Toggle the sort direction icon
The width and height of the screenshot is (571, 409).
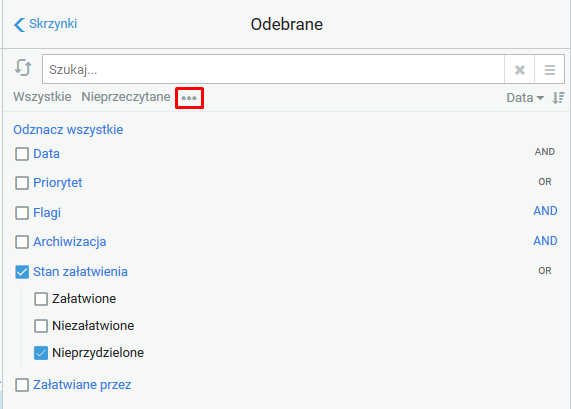(558, 98)
